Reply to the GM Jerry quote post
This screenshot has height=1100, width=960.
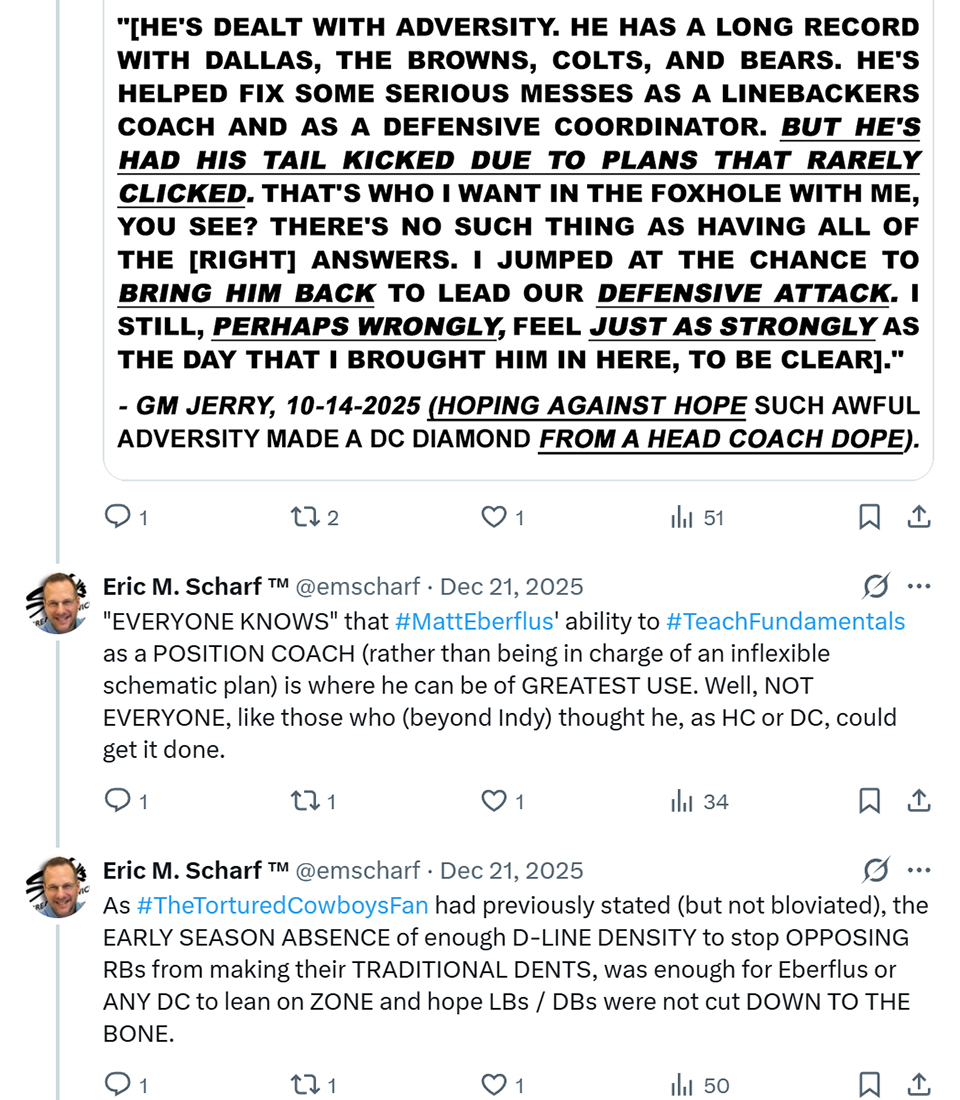tap(118, 517)
